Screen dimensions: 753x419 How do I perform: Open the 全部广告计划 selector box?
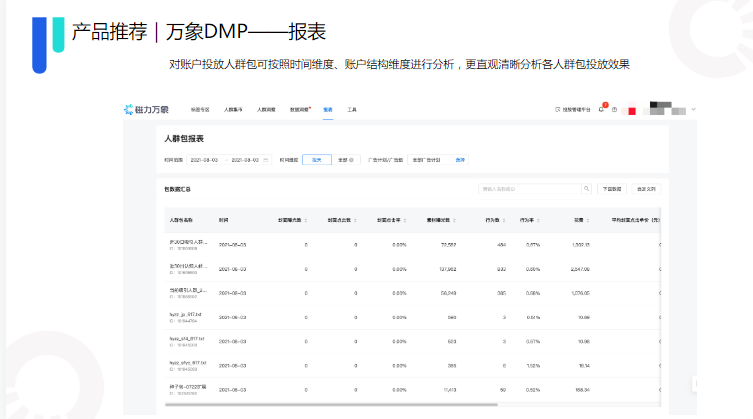tap(438, 160)
